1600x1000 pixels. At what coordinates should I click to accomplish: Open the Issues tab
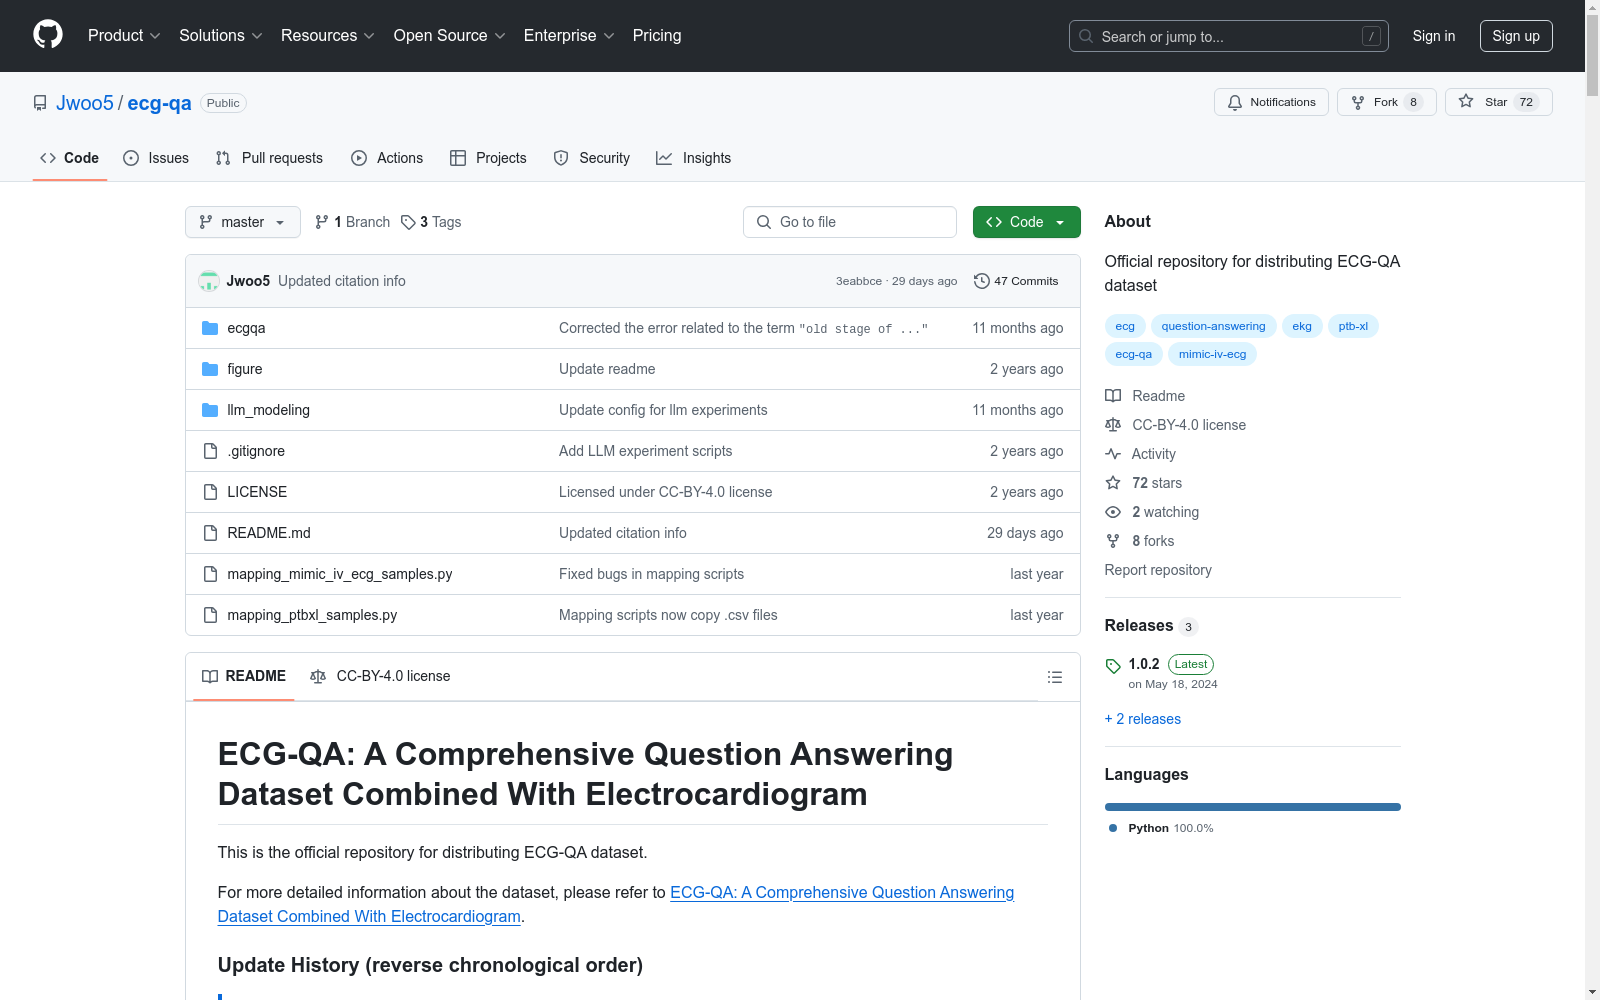tap(156, 158)
